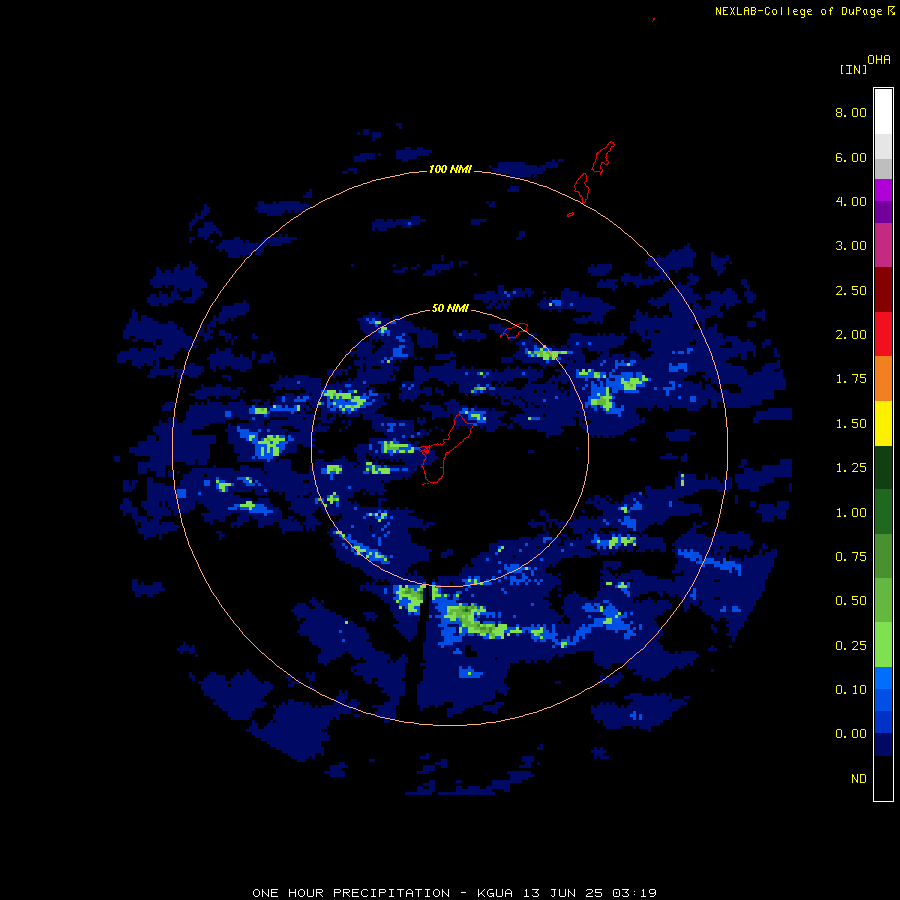This screenshot has height=900, width=900.
Task: Click the OHA product label above legend
Action: [879, 60]
